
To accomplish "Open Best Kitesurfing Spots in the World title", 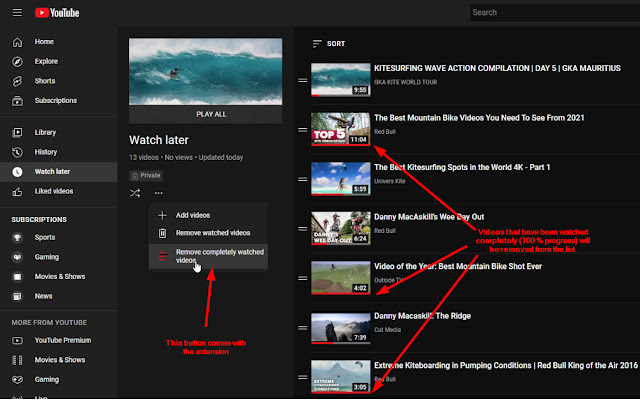I will pyautogui.click(x=462, y=167).
